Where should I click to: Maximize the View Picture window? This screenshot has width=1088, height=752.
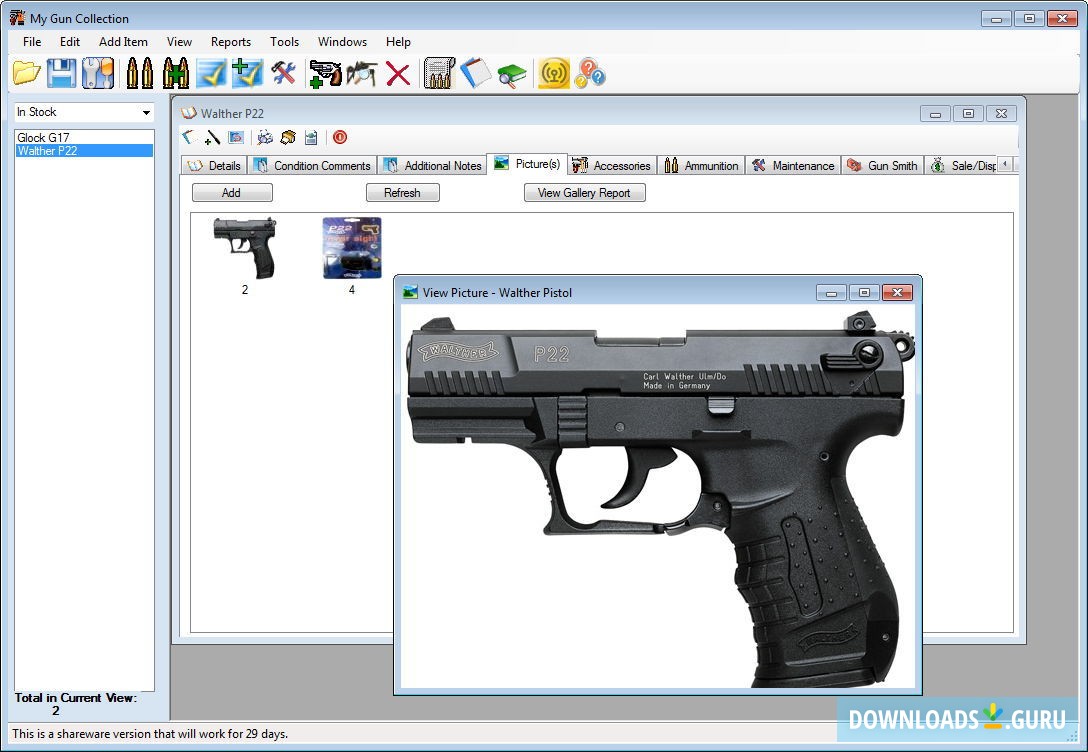pyautogui.click(x=864, y=292)
